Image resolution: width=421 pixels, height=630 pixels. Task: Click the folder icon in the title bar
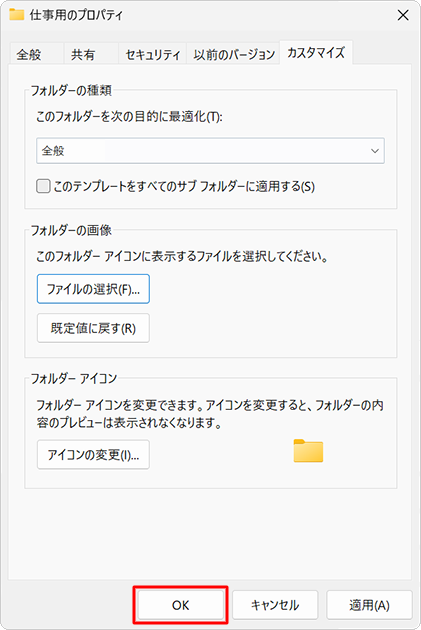pyautogui.click(x=16, y=15)
